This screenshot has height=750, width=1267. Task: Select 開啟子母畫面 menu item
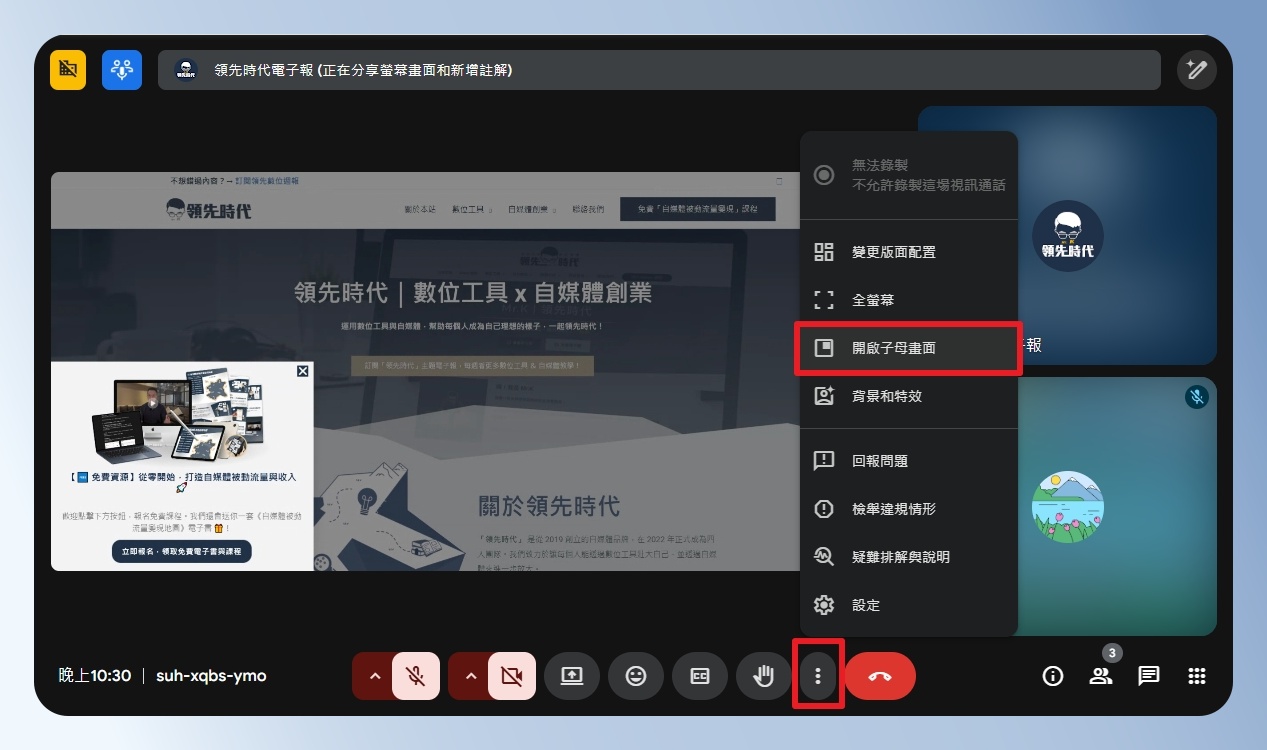click(908, 348)
